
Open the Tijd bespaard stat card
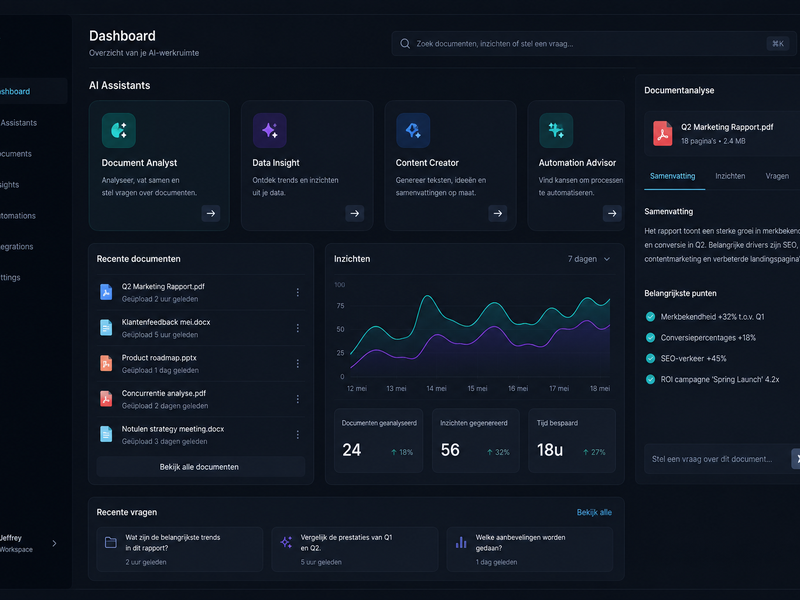click(572, 440)
